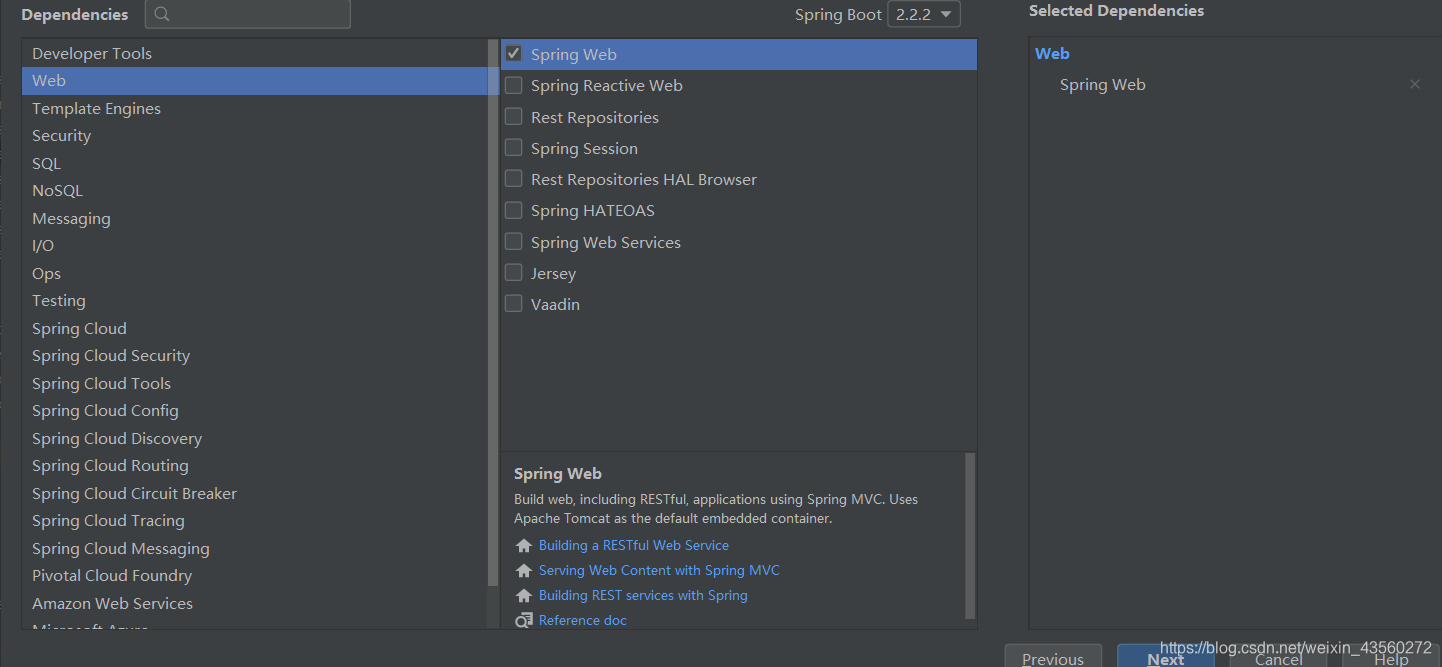Open Building REST services with Spring link

click(x=643, y=596)
